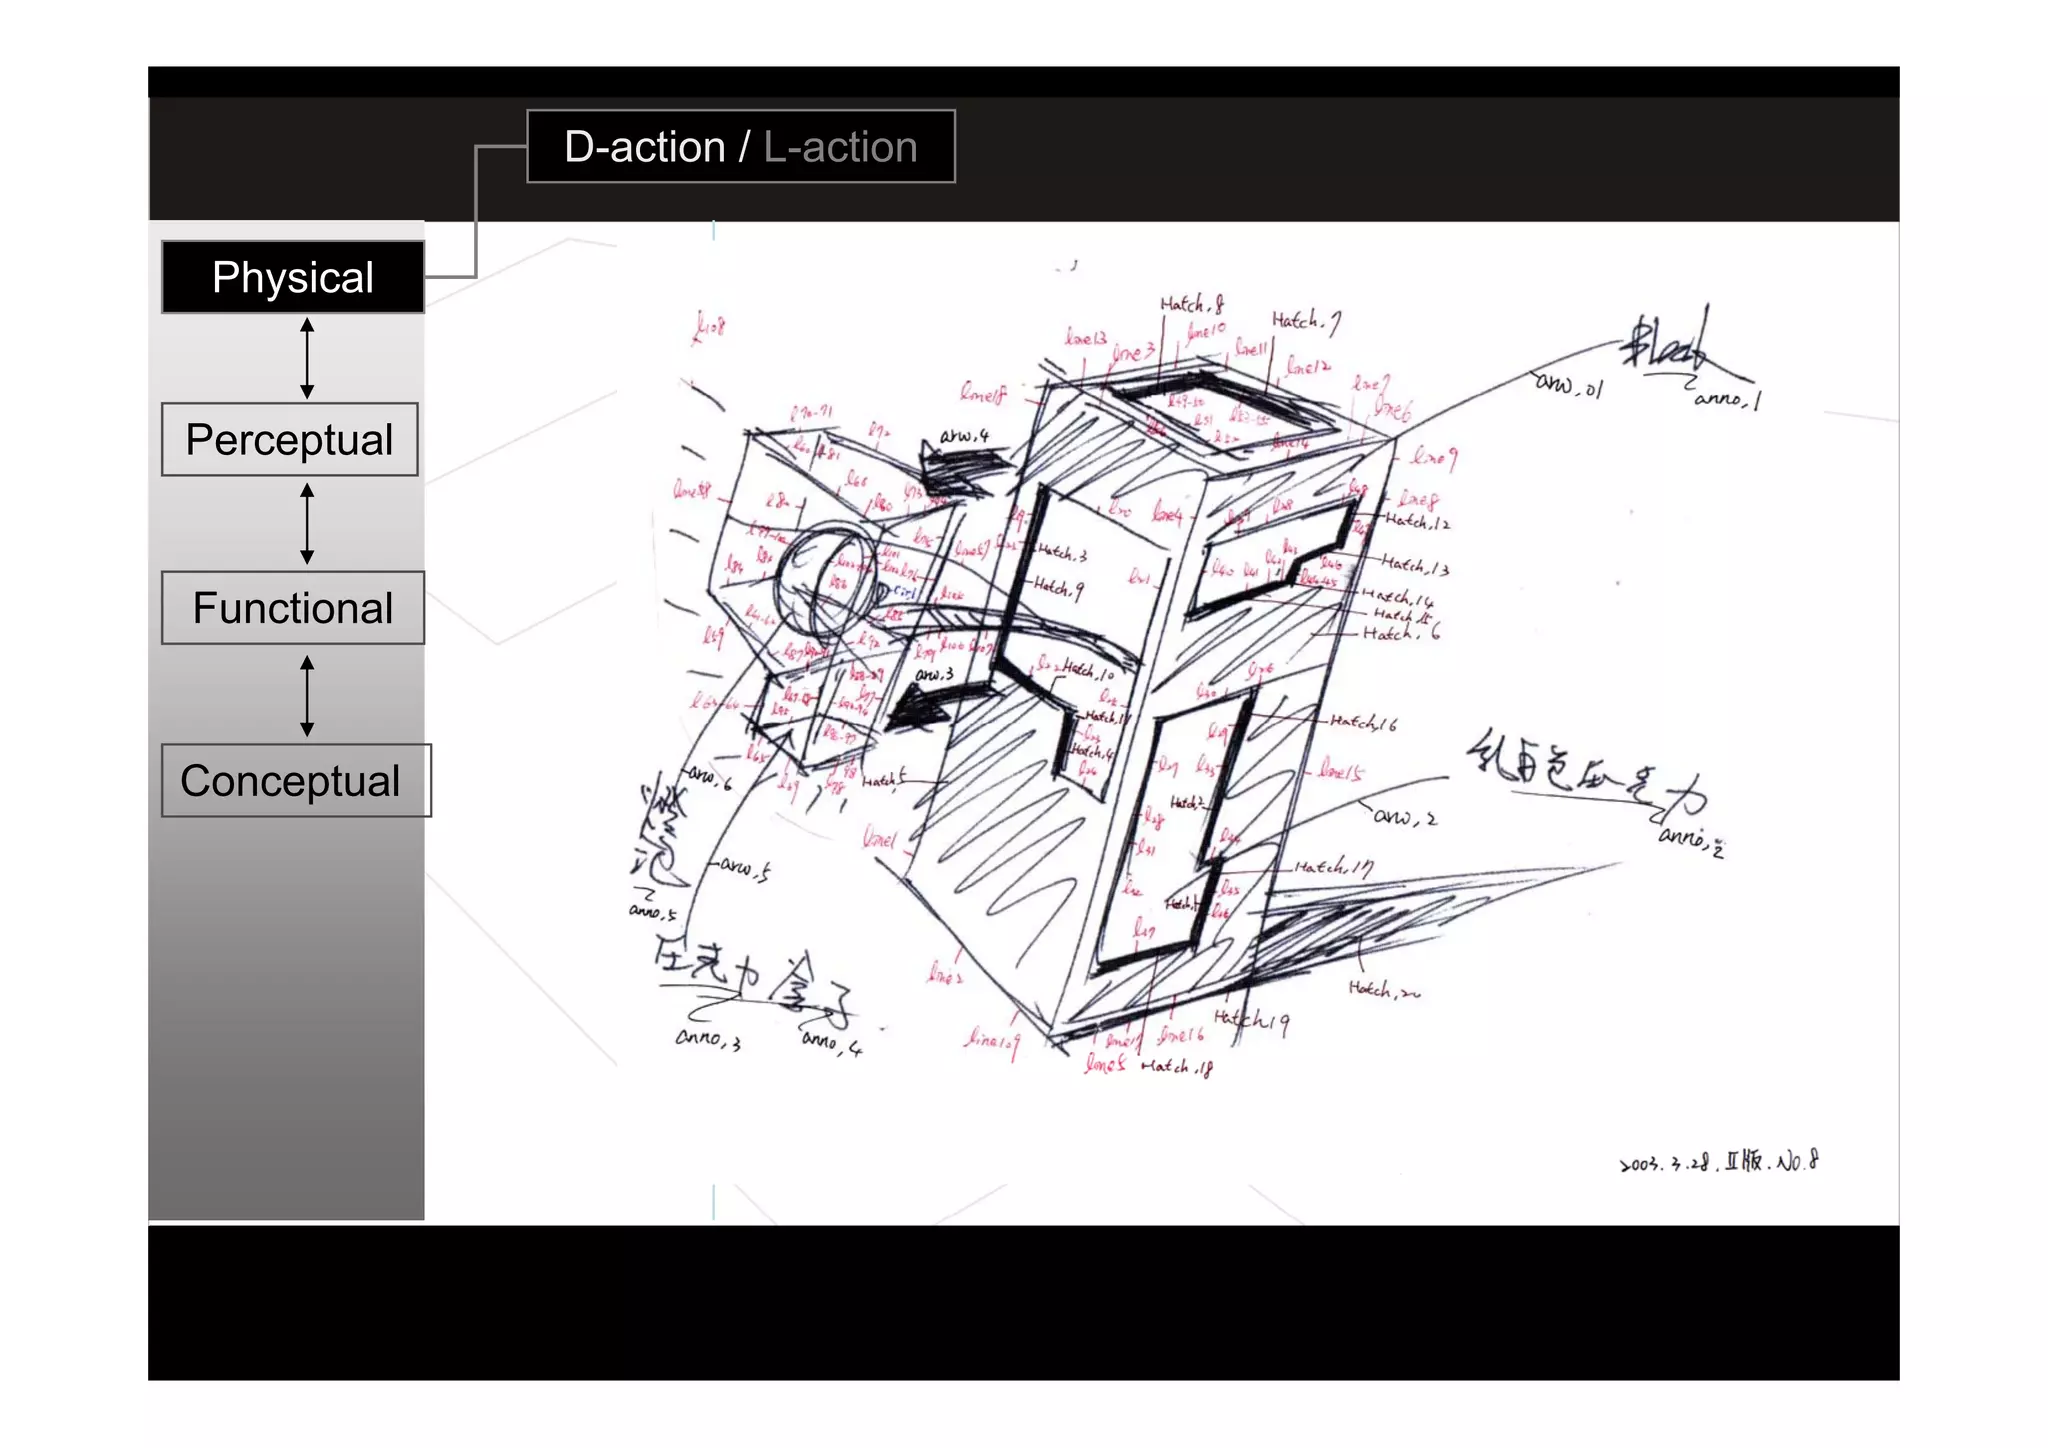The image size is (2048, 1448).
Task: Click the Hatch.8 annotation label
Action: (1192, 303)
